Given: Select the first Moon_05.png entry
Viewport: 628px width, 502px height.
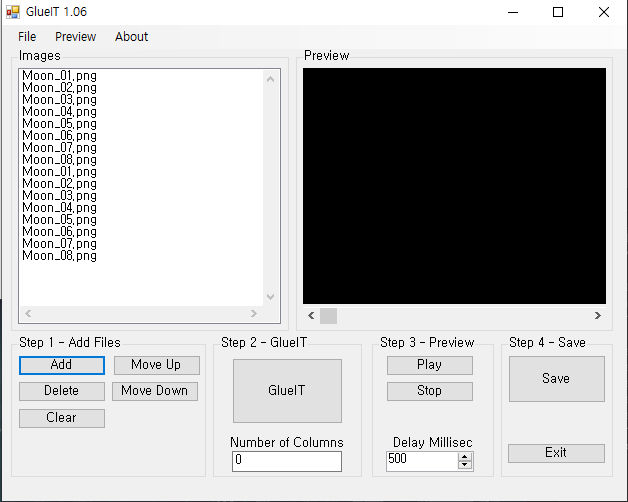Looking at the screenshot, I should [60, 124].
